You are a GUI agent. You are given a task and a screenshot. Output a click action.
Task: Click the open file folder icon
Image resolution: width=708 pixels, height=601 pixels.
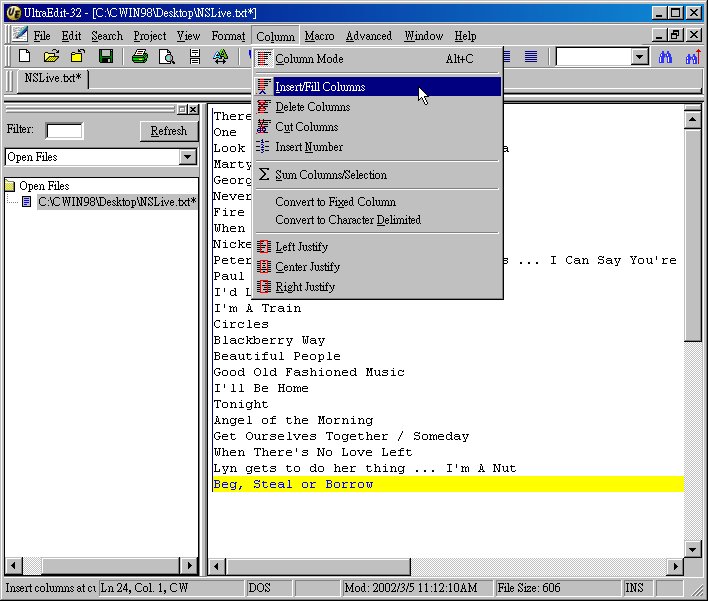[x=51, y=57]
